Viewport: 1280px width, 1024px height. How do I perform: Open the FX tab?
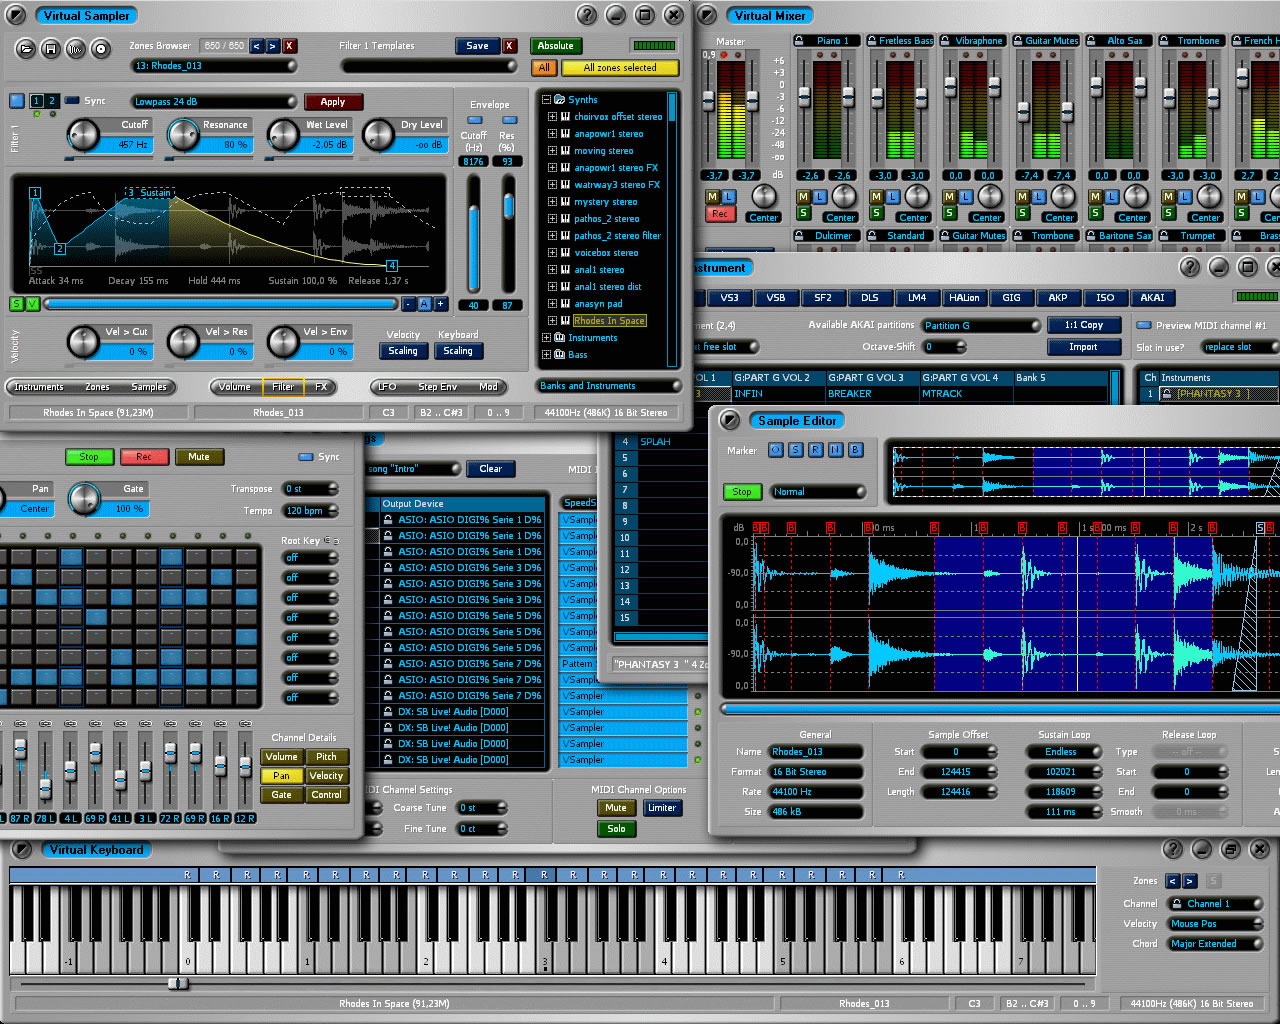[321, 387]
